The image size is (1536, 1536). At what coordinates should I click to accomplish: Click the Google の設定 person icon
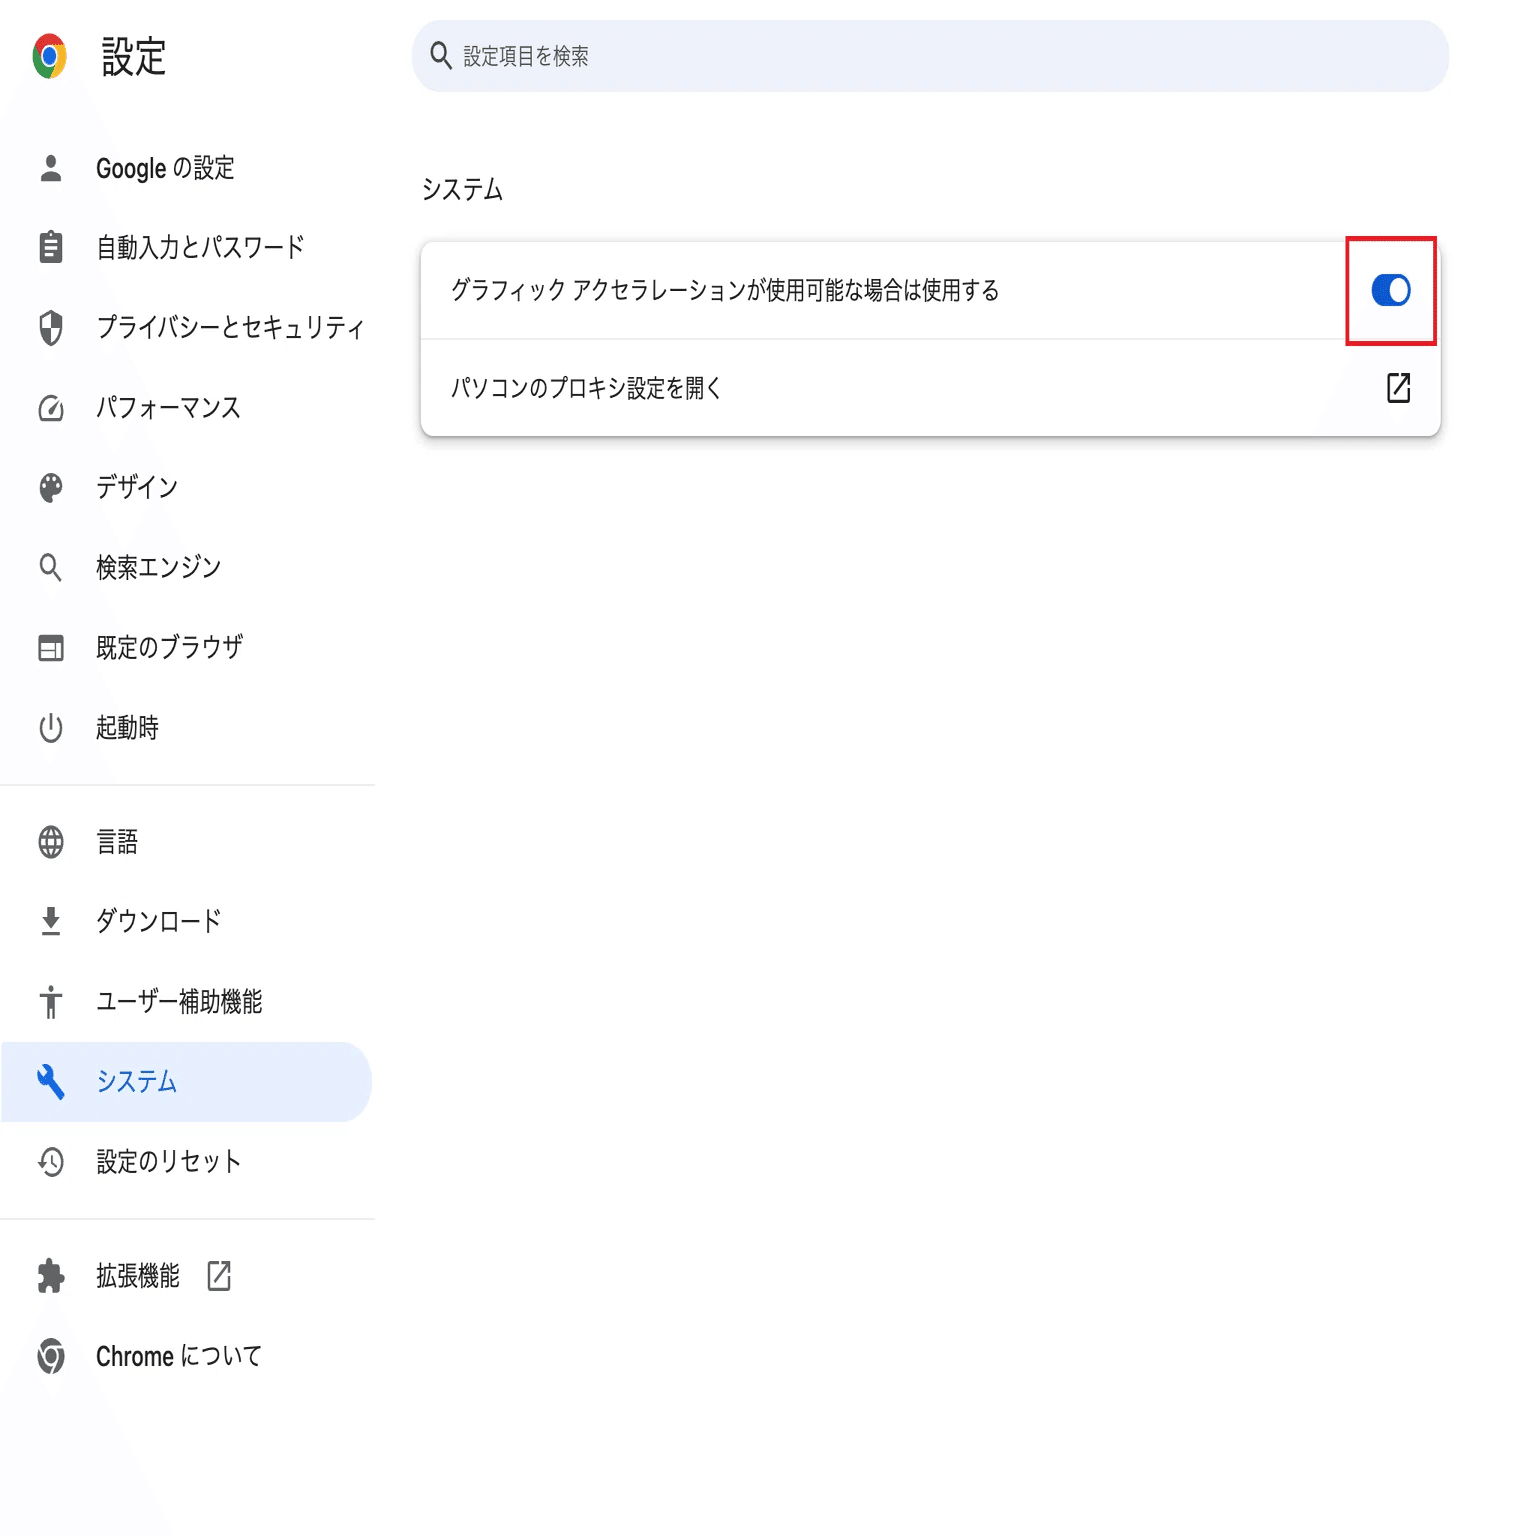pyautogui.click(x=51, y=168)
